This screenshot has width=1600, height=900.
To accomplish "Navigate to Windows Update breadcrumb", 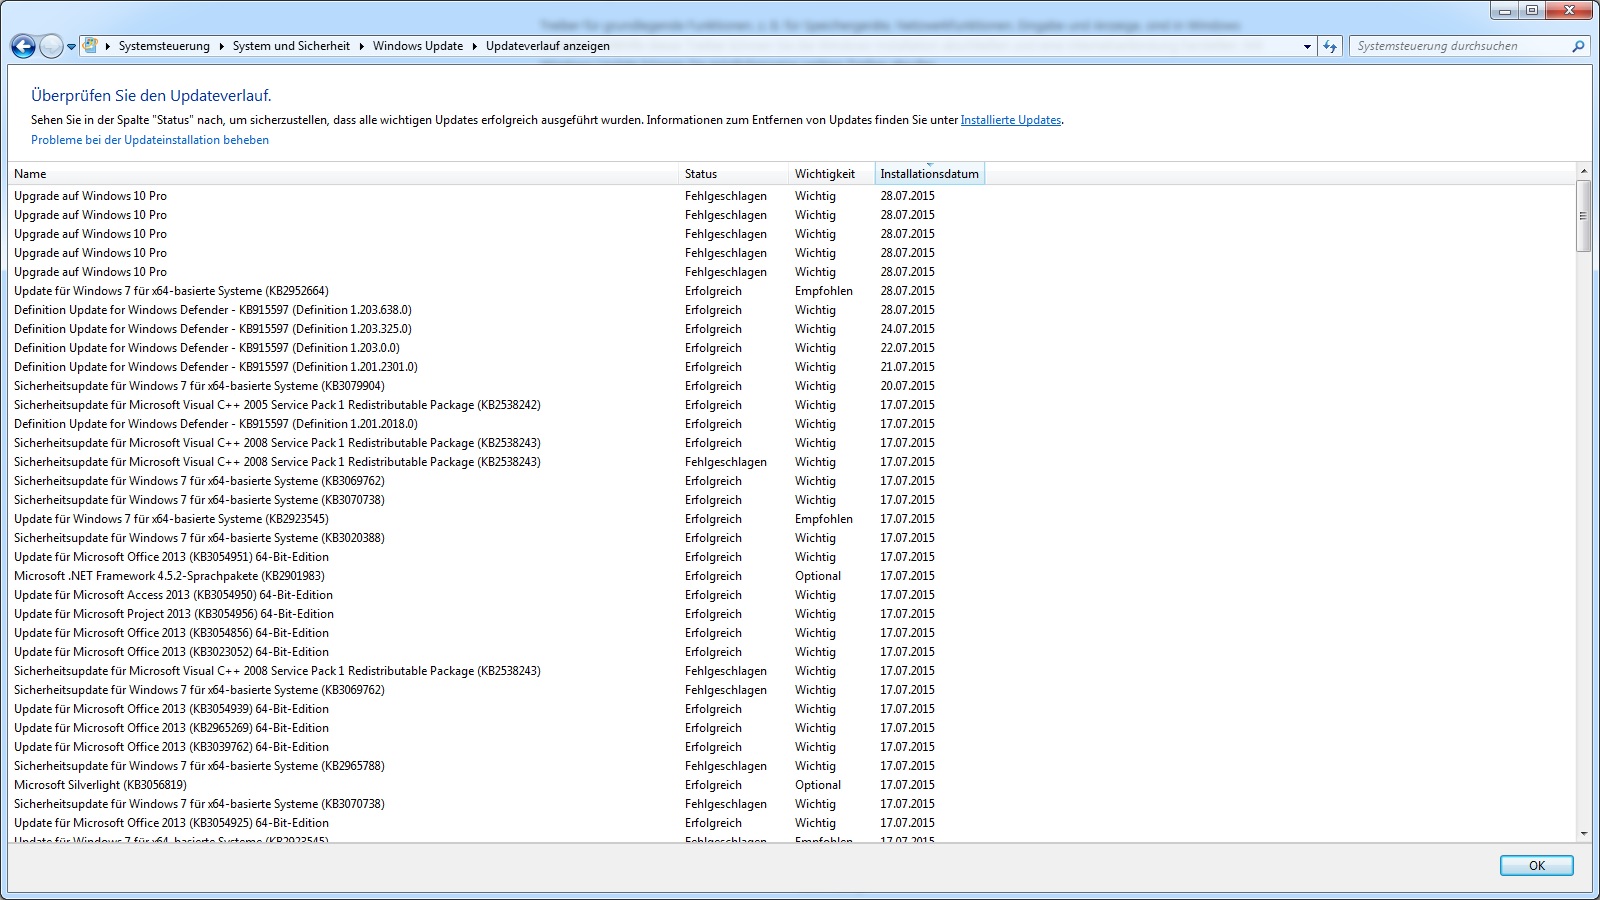I will tap(418, 46).
